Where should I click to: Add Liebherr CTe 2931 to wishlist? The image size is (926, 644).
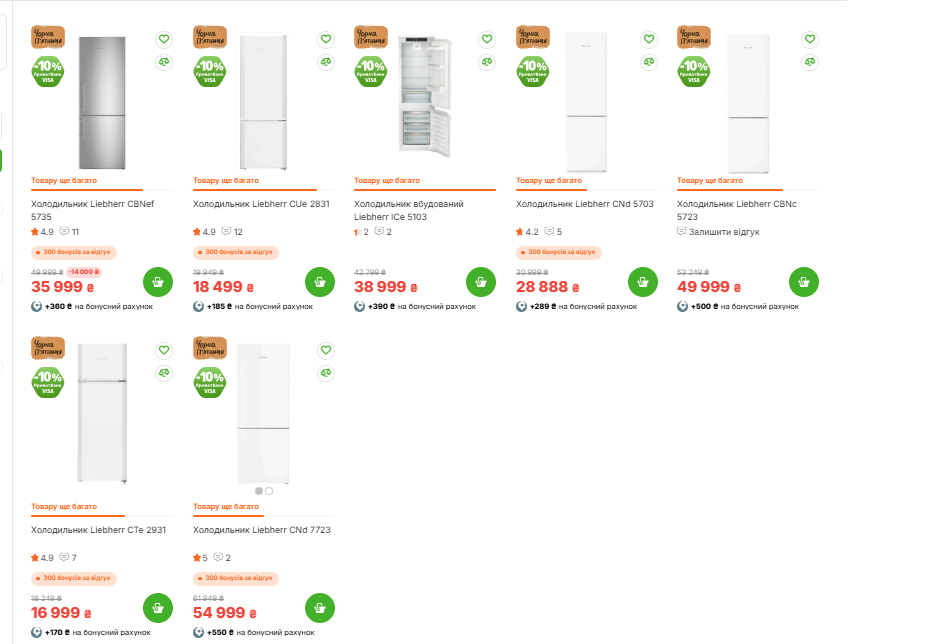coord(164,350)
